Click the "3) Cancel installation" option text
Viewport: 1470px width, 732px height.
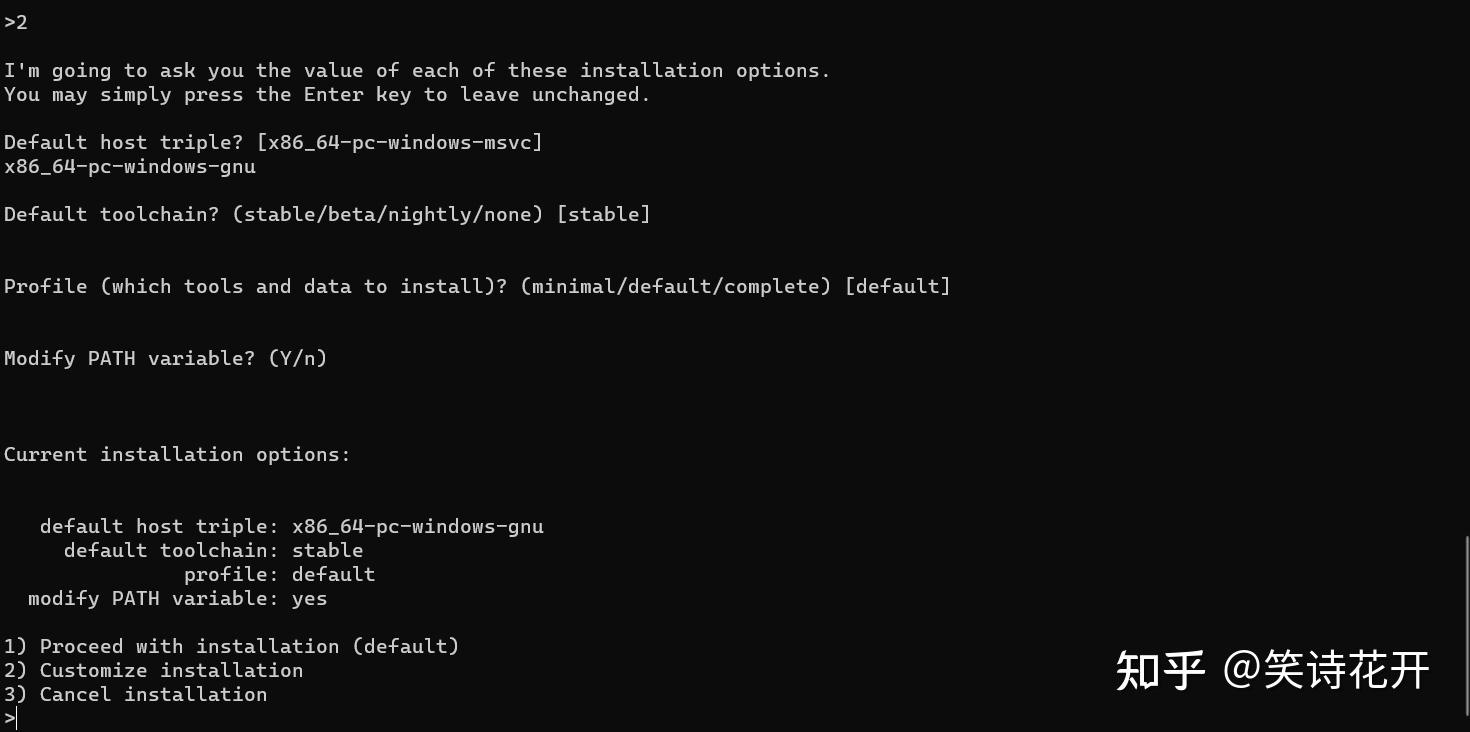(x=135, y=694)
